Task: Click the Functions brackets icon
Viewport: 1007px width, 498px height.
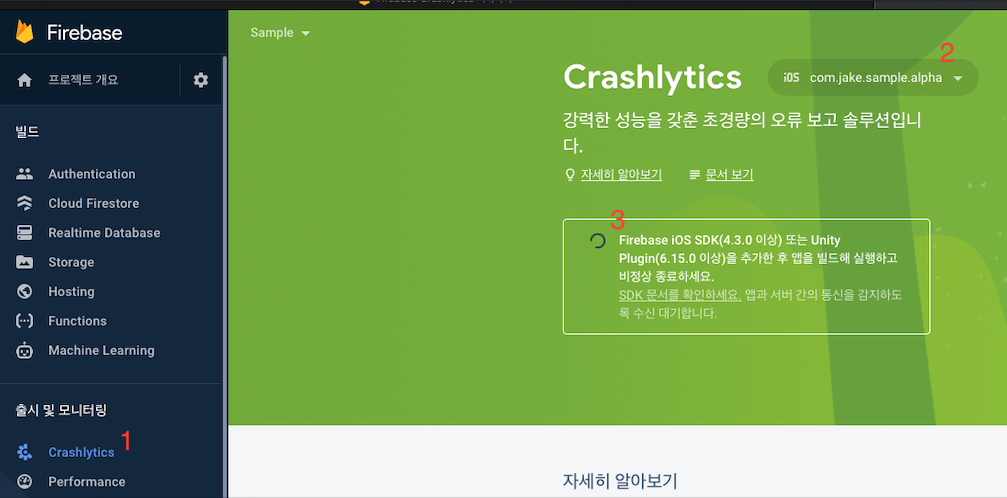Action: (x=24, y=321)
